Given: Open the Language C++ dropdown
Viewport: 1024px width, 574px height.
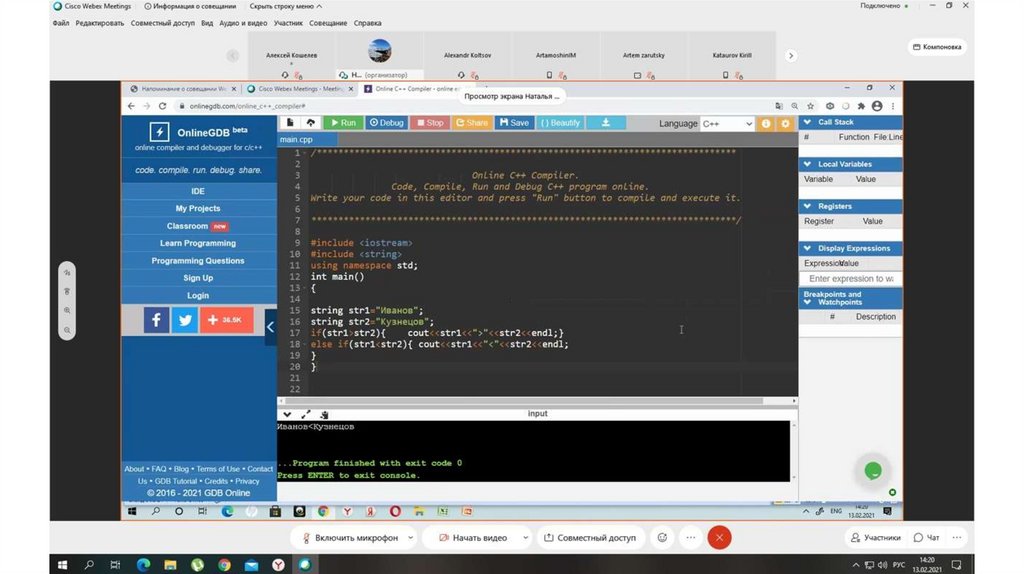Looking at the screenshot, I should [x=727, y=123].
